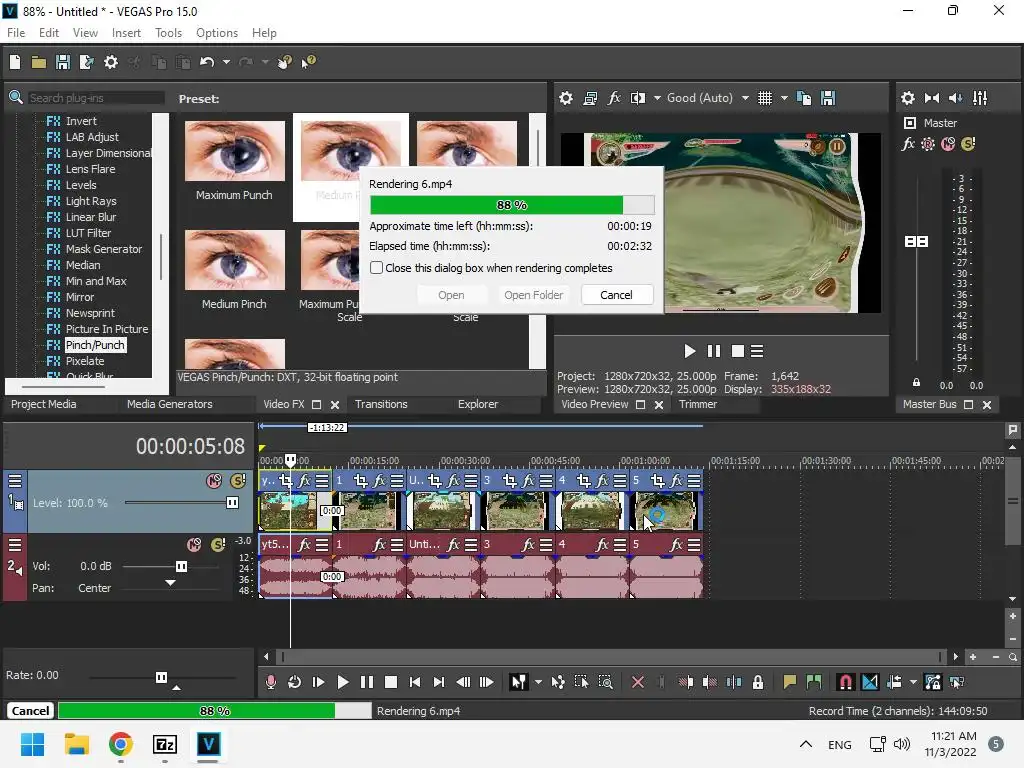Select the Maximum Punch preset thumbnail
The image size is (1024, 768).
(x=234, y=151)
